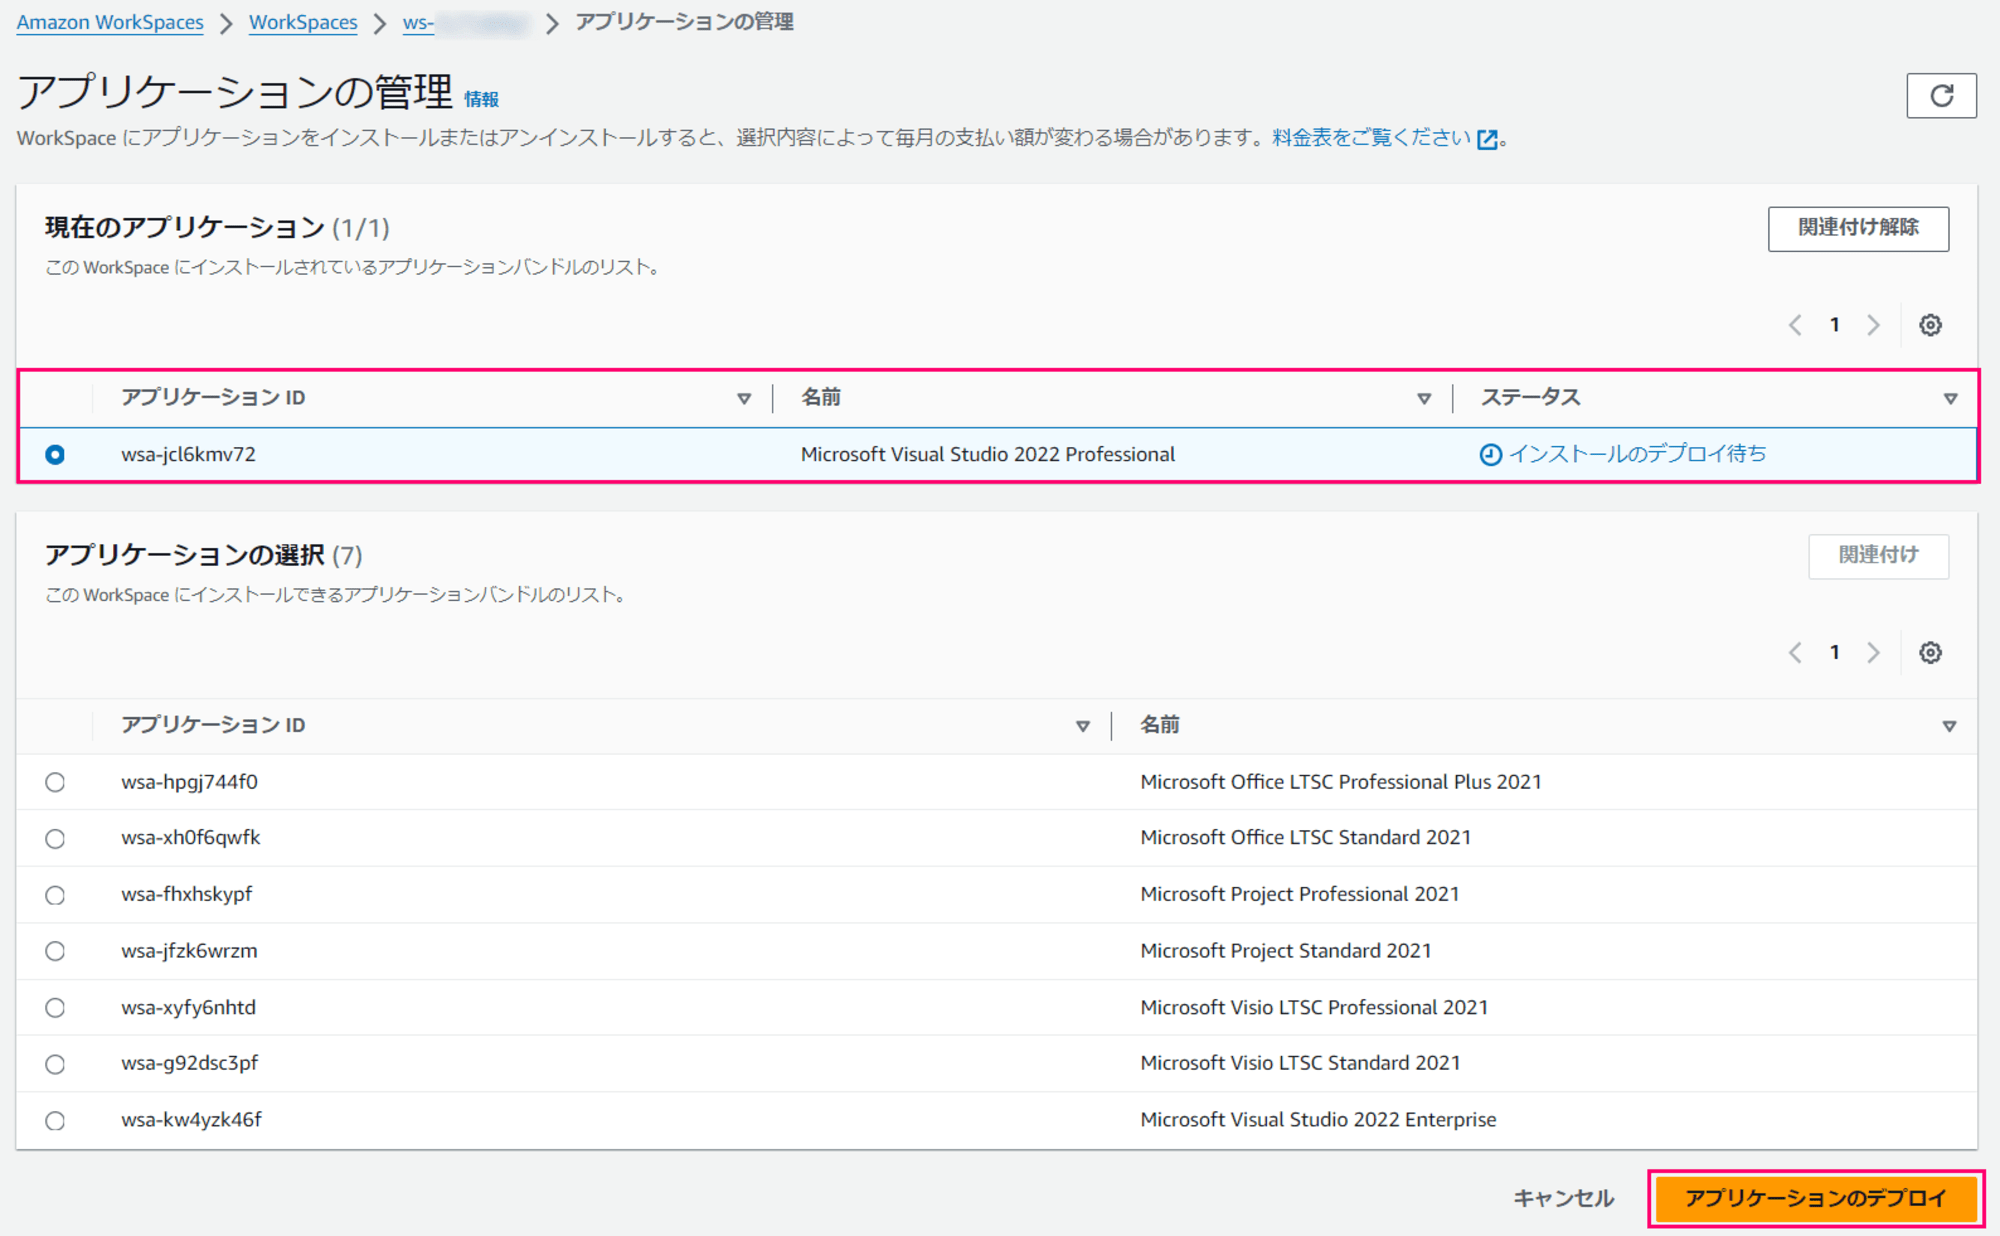Click the wsa-fhxhskypf ID text

187,894
